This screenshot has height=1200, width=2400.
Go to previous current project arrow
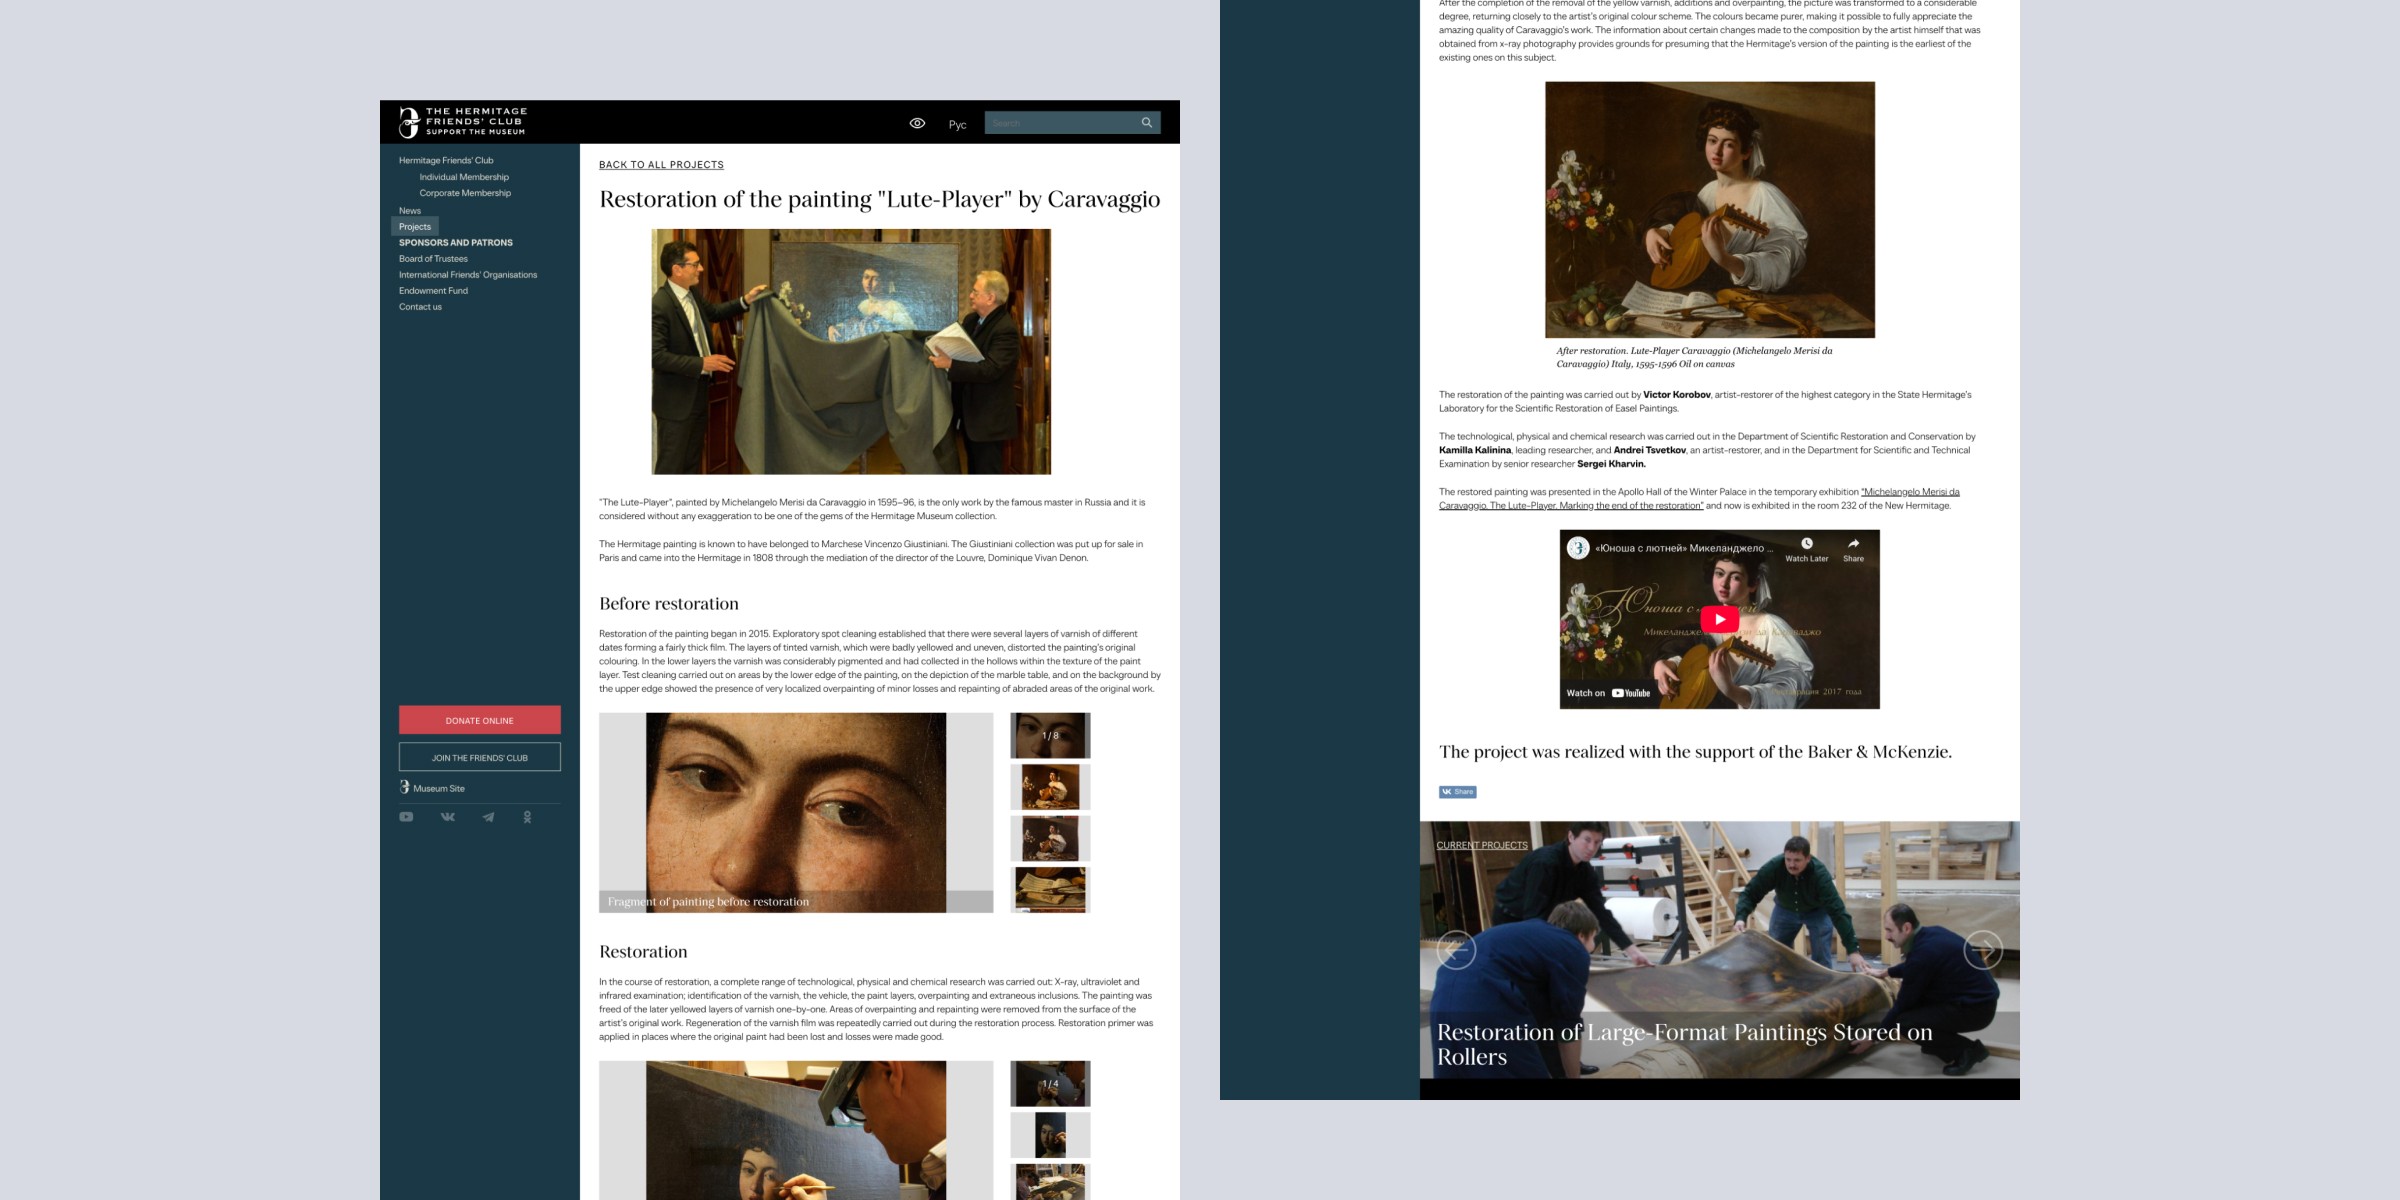(x=1456, y=949)
